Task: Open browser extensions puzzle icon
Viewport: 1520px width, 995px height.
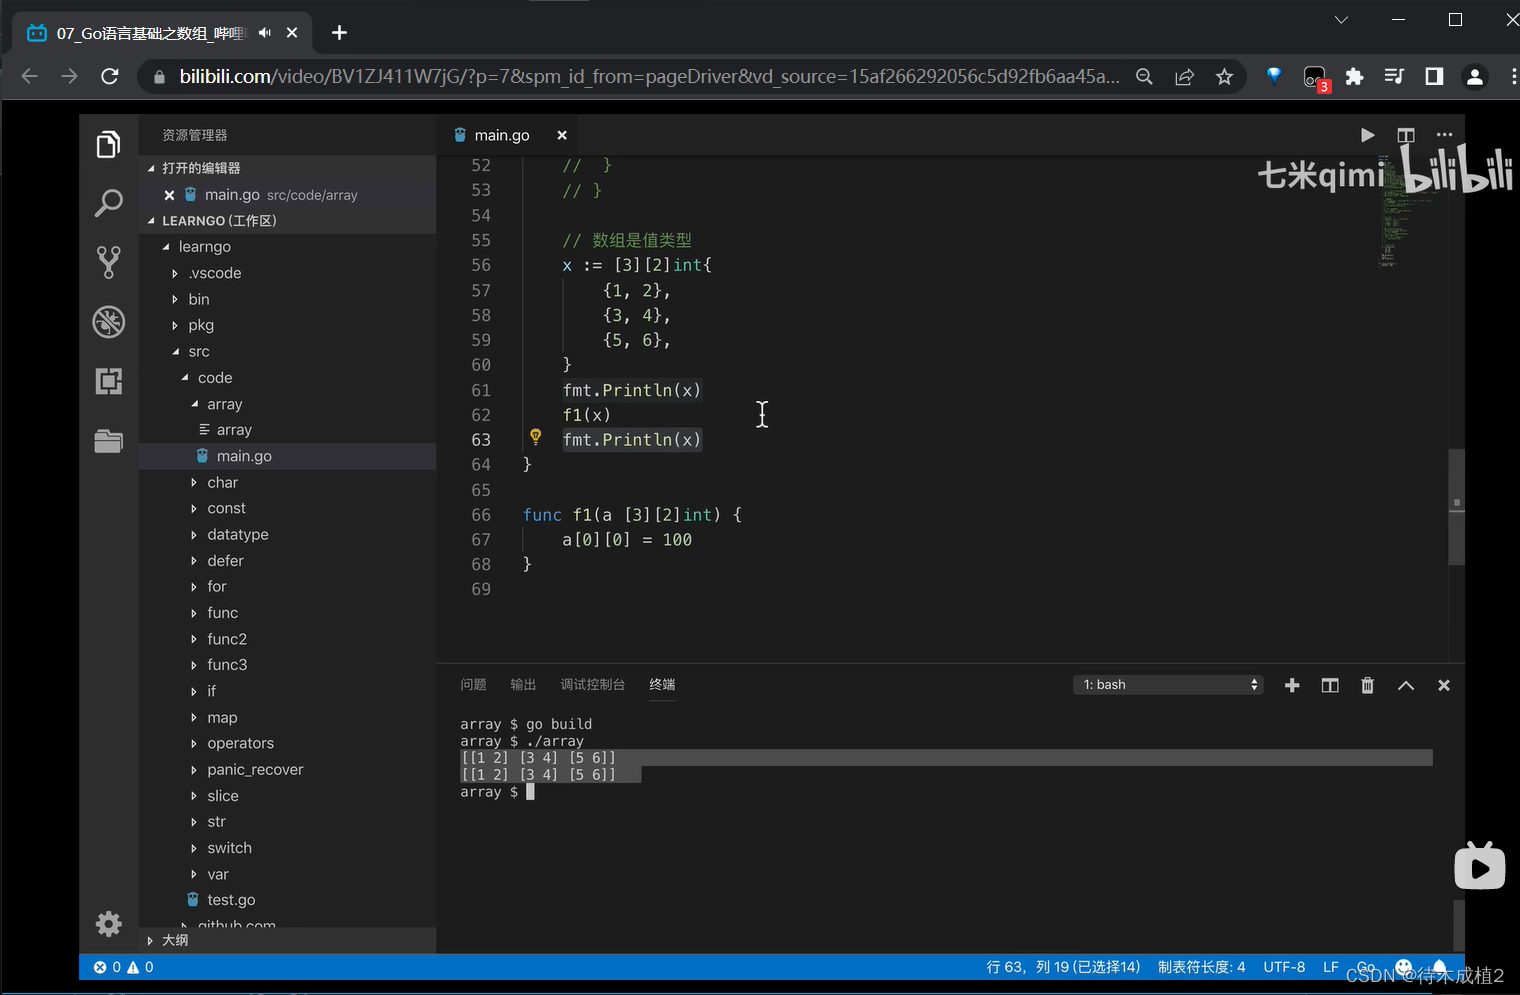Action: [1354, 77]
